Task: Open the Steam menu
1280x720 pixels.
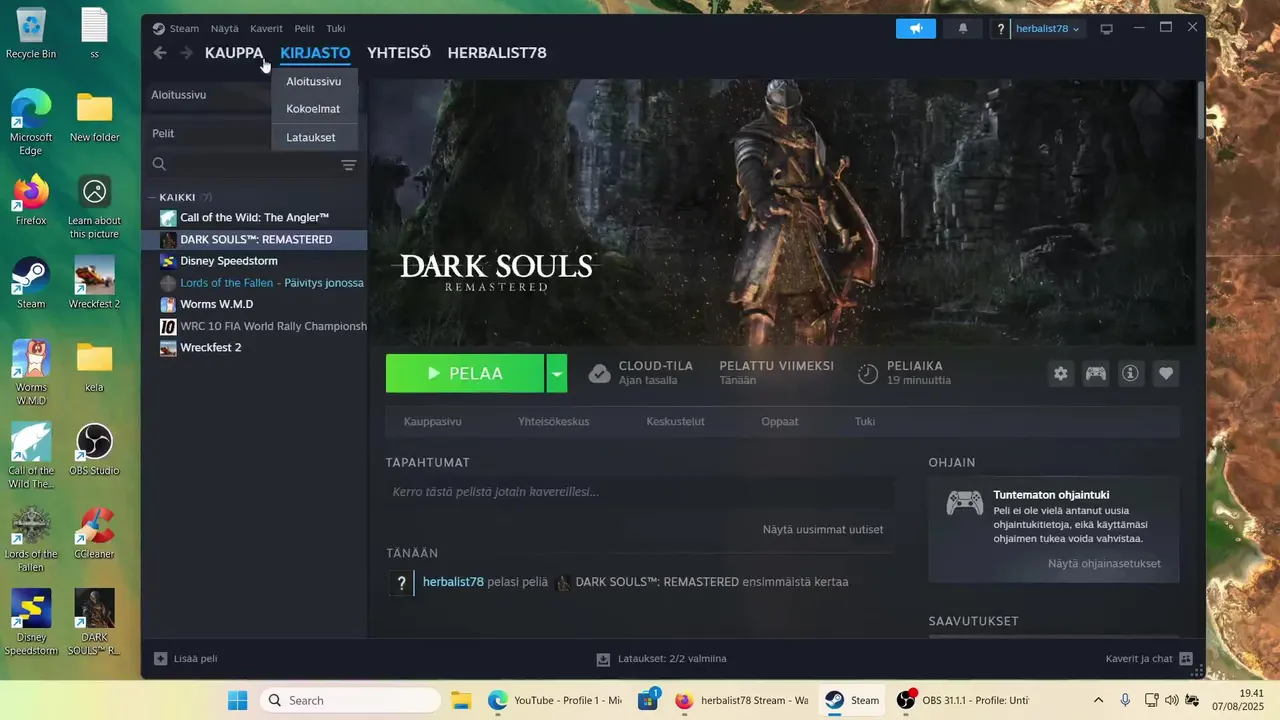Action: point(176,29)
